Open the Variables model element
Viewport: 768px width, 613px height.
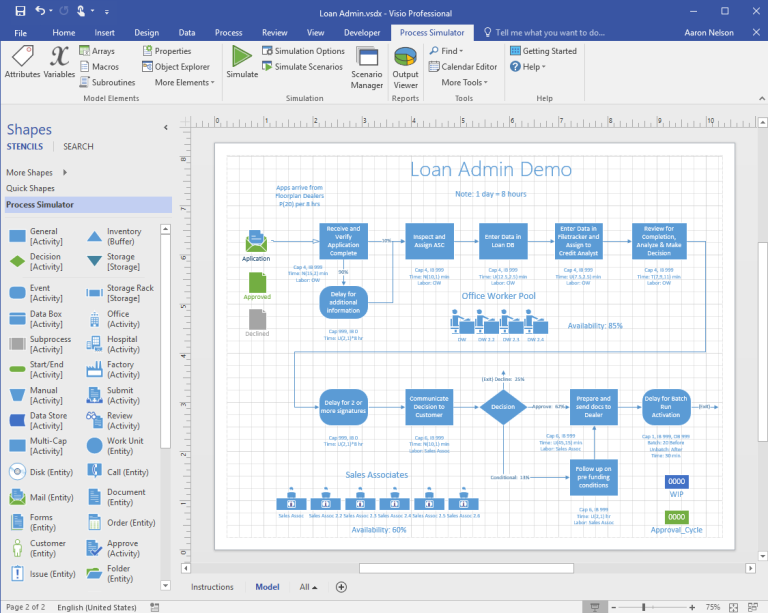coord(59,61)
